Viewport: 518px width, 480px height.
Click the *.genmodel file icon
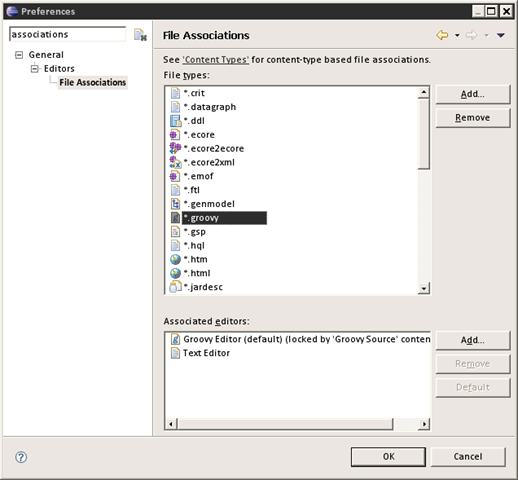(x=175, y=204)
